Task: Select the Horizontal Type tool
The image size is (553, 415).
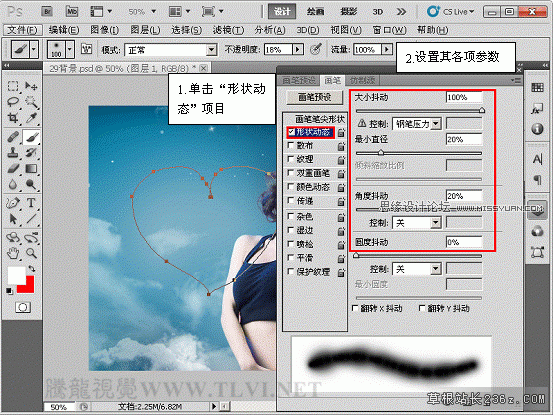Action: pyautogui.click(x=31, y=203)
